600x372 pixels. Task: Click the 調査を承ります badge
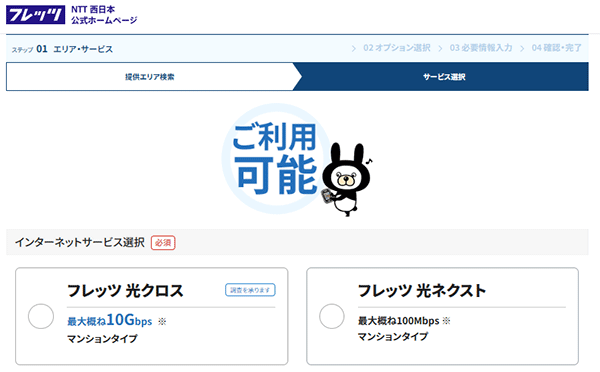250,290
